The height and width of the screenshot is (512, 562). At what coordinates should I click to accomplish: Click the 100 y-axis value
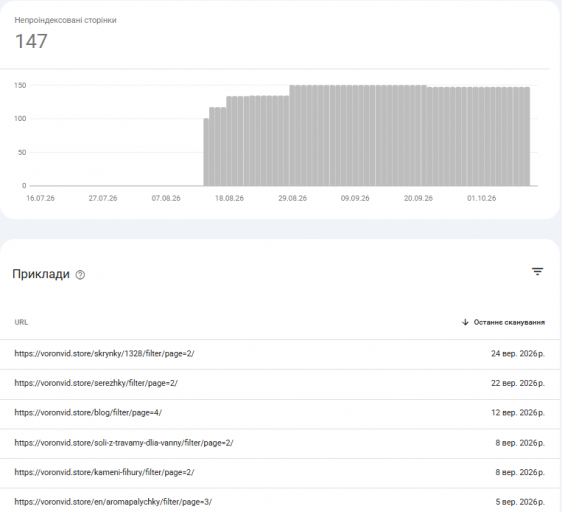pos(20,119)
